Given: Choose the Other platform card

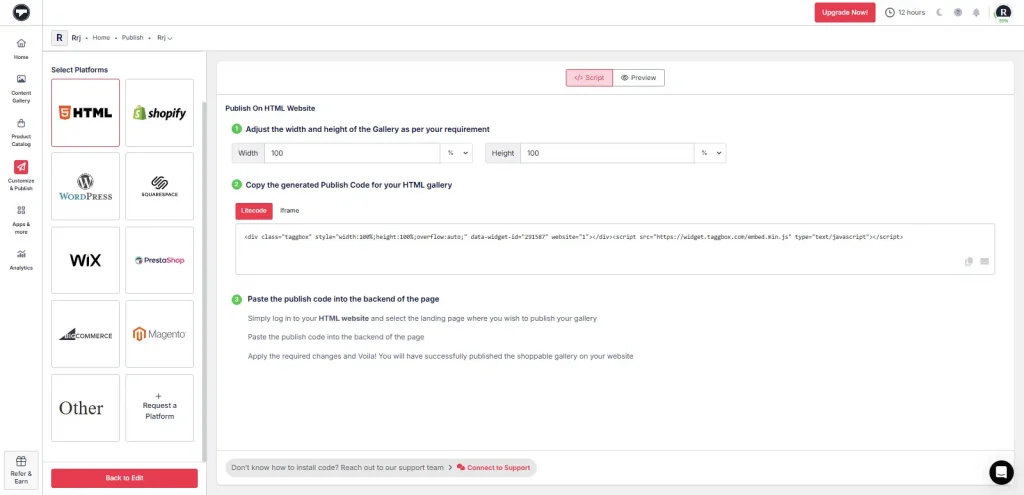Looking at the screenshot, I should (x=86, y=408).
